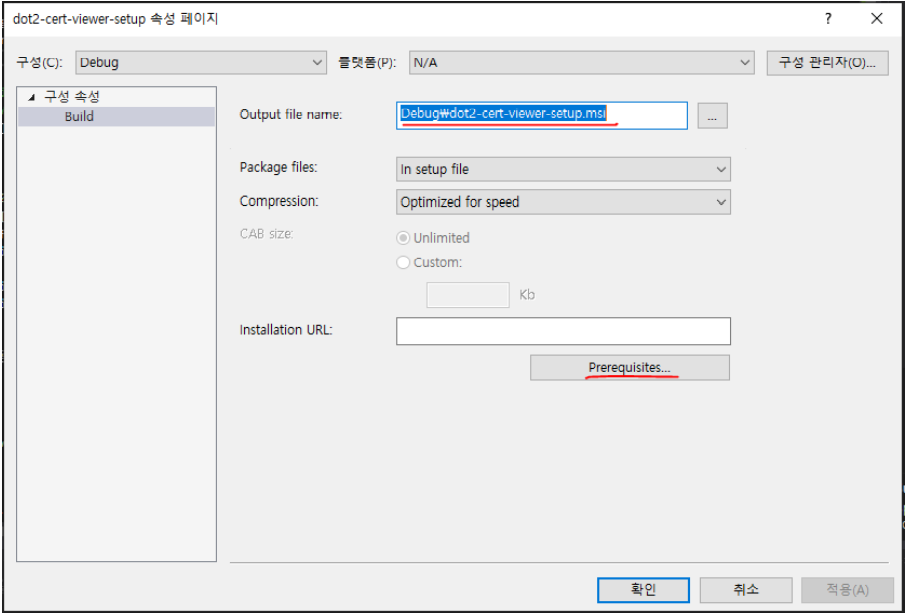
Task: Click the 취소 cancel button
Action: click(745, 590)
